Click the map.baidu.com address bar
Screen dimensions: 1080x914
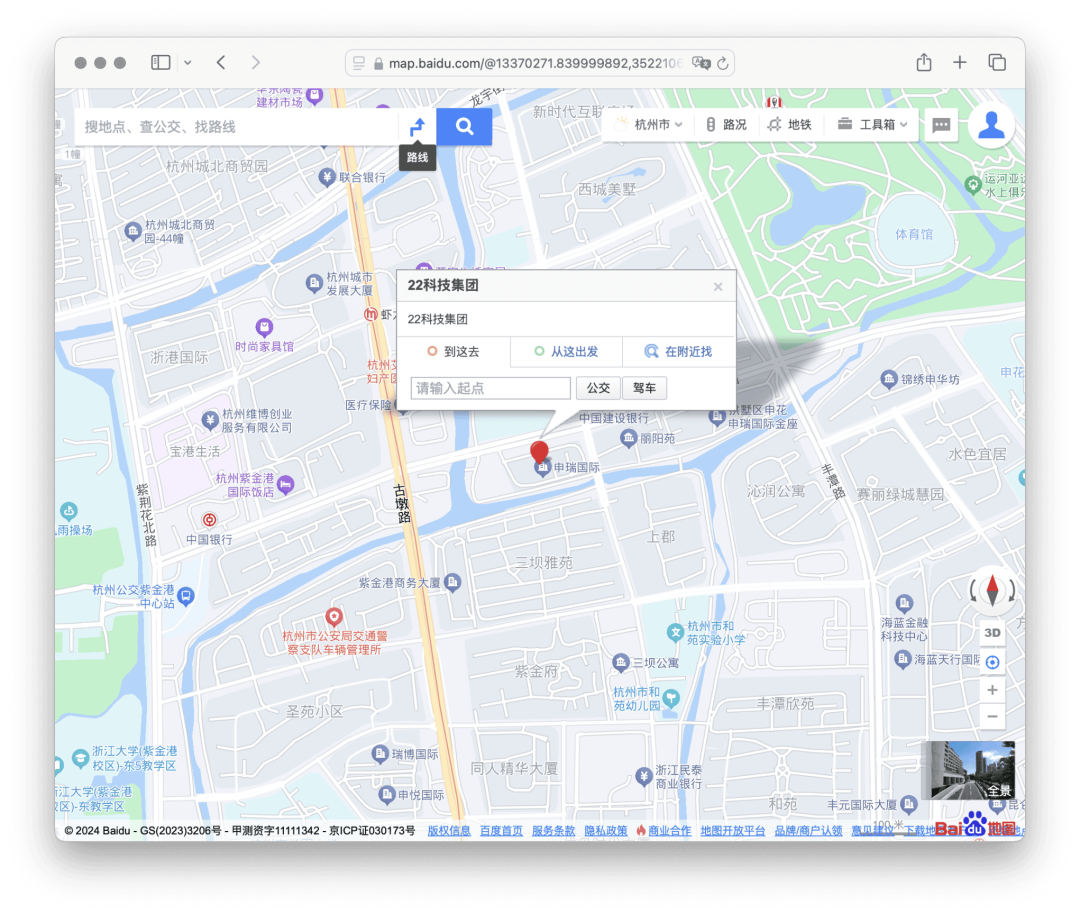tap(539, 63)
